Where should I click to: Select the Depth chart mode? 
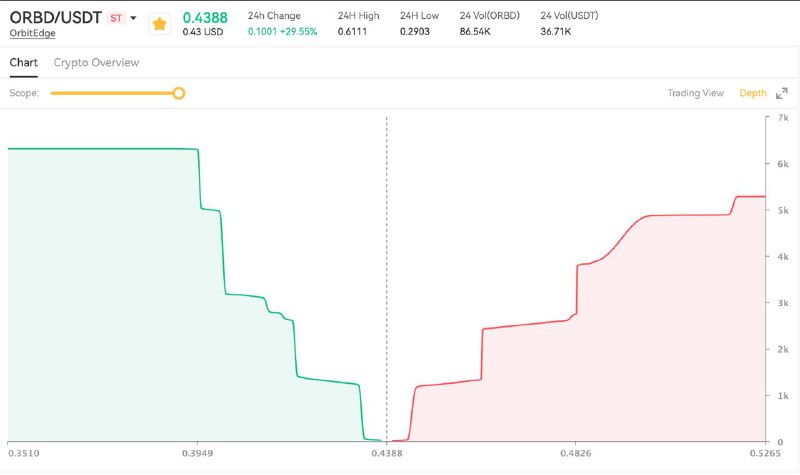click(753, 93)
